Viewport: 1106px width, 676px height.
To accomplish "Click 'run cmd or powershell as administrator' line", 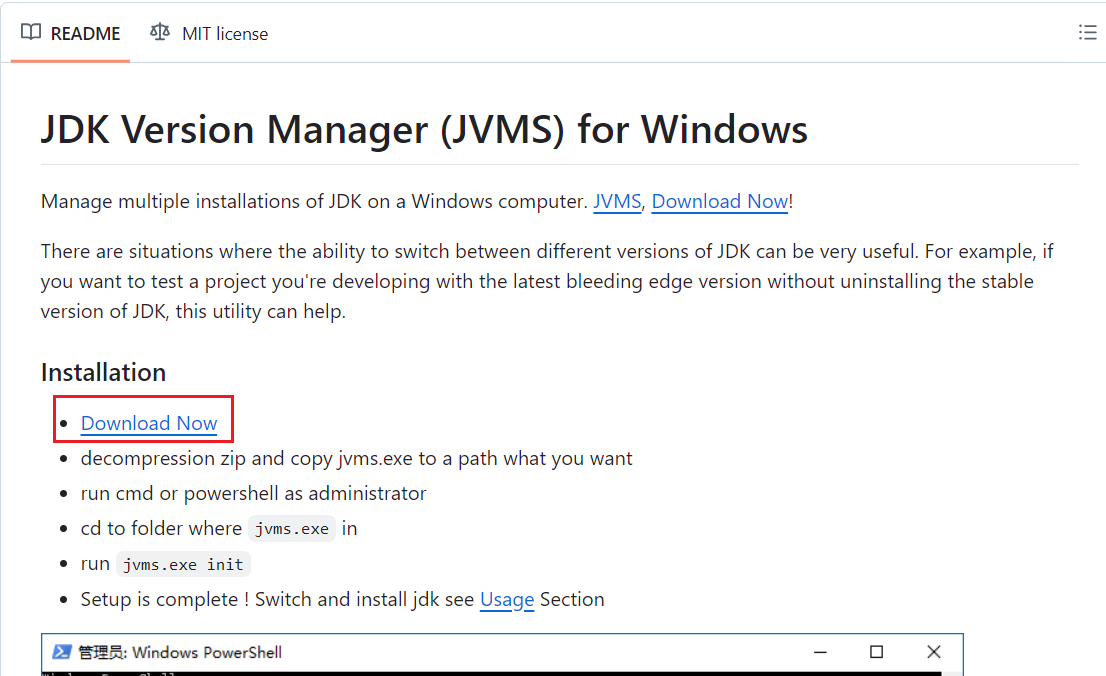I will point(253,493).
